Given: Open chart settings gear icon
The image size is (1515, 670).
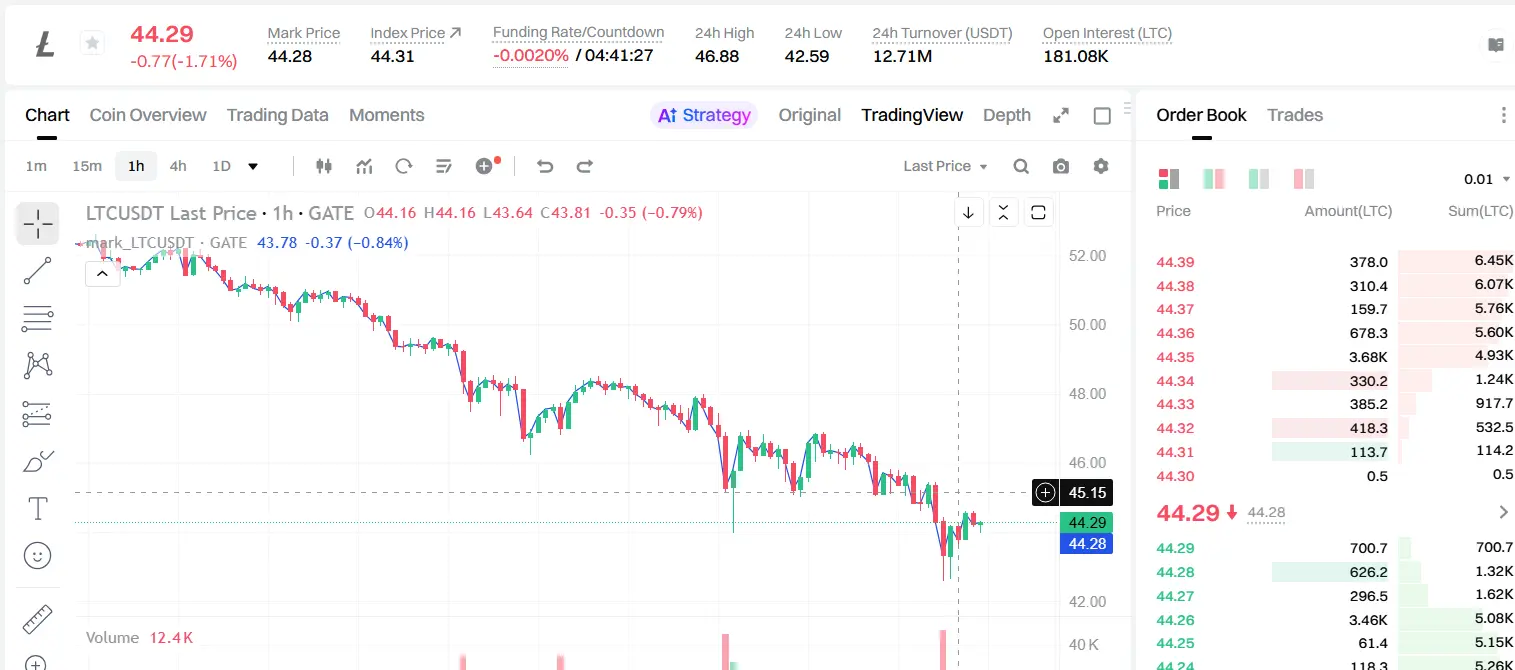Looking at the screenshot, I should click(1101, 166).
